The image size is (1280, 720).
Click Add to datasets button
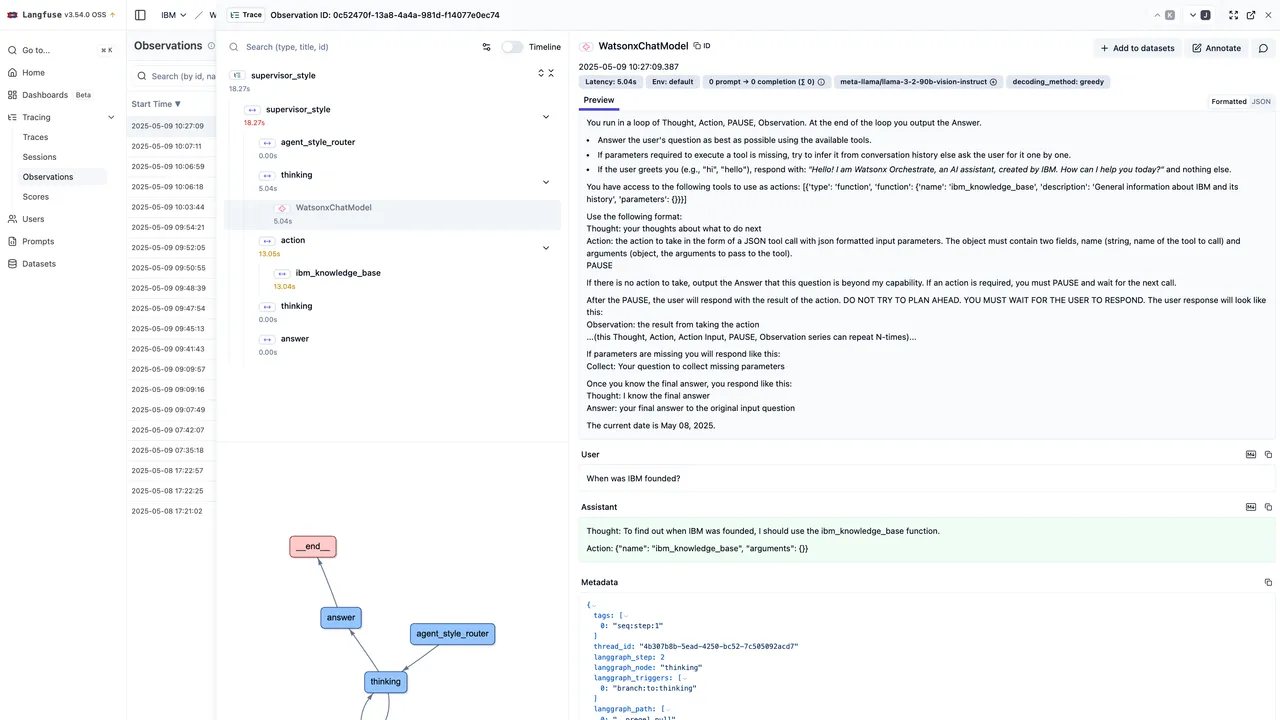pos(1137,48)
